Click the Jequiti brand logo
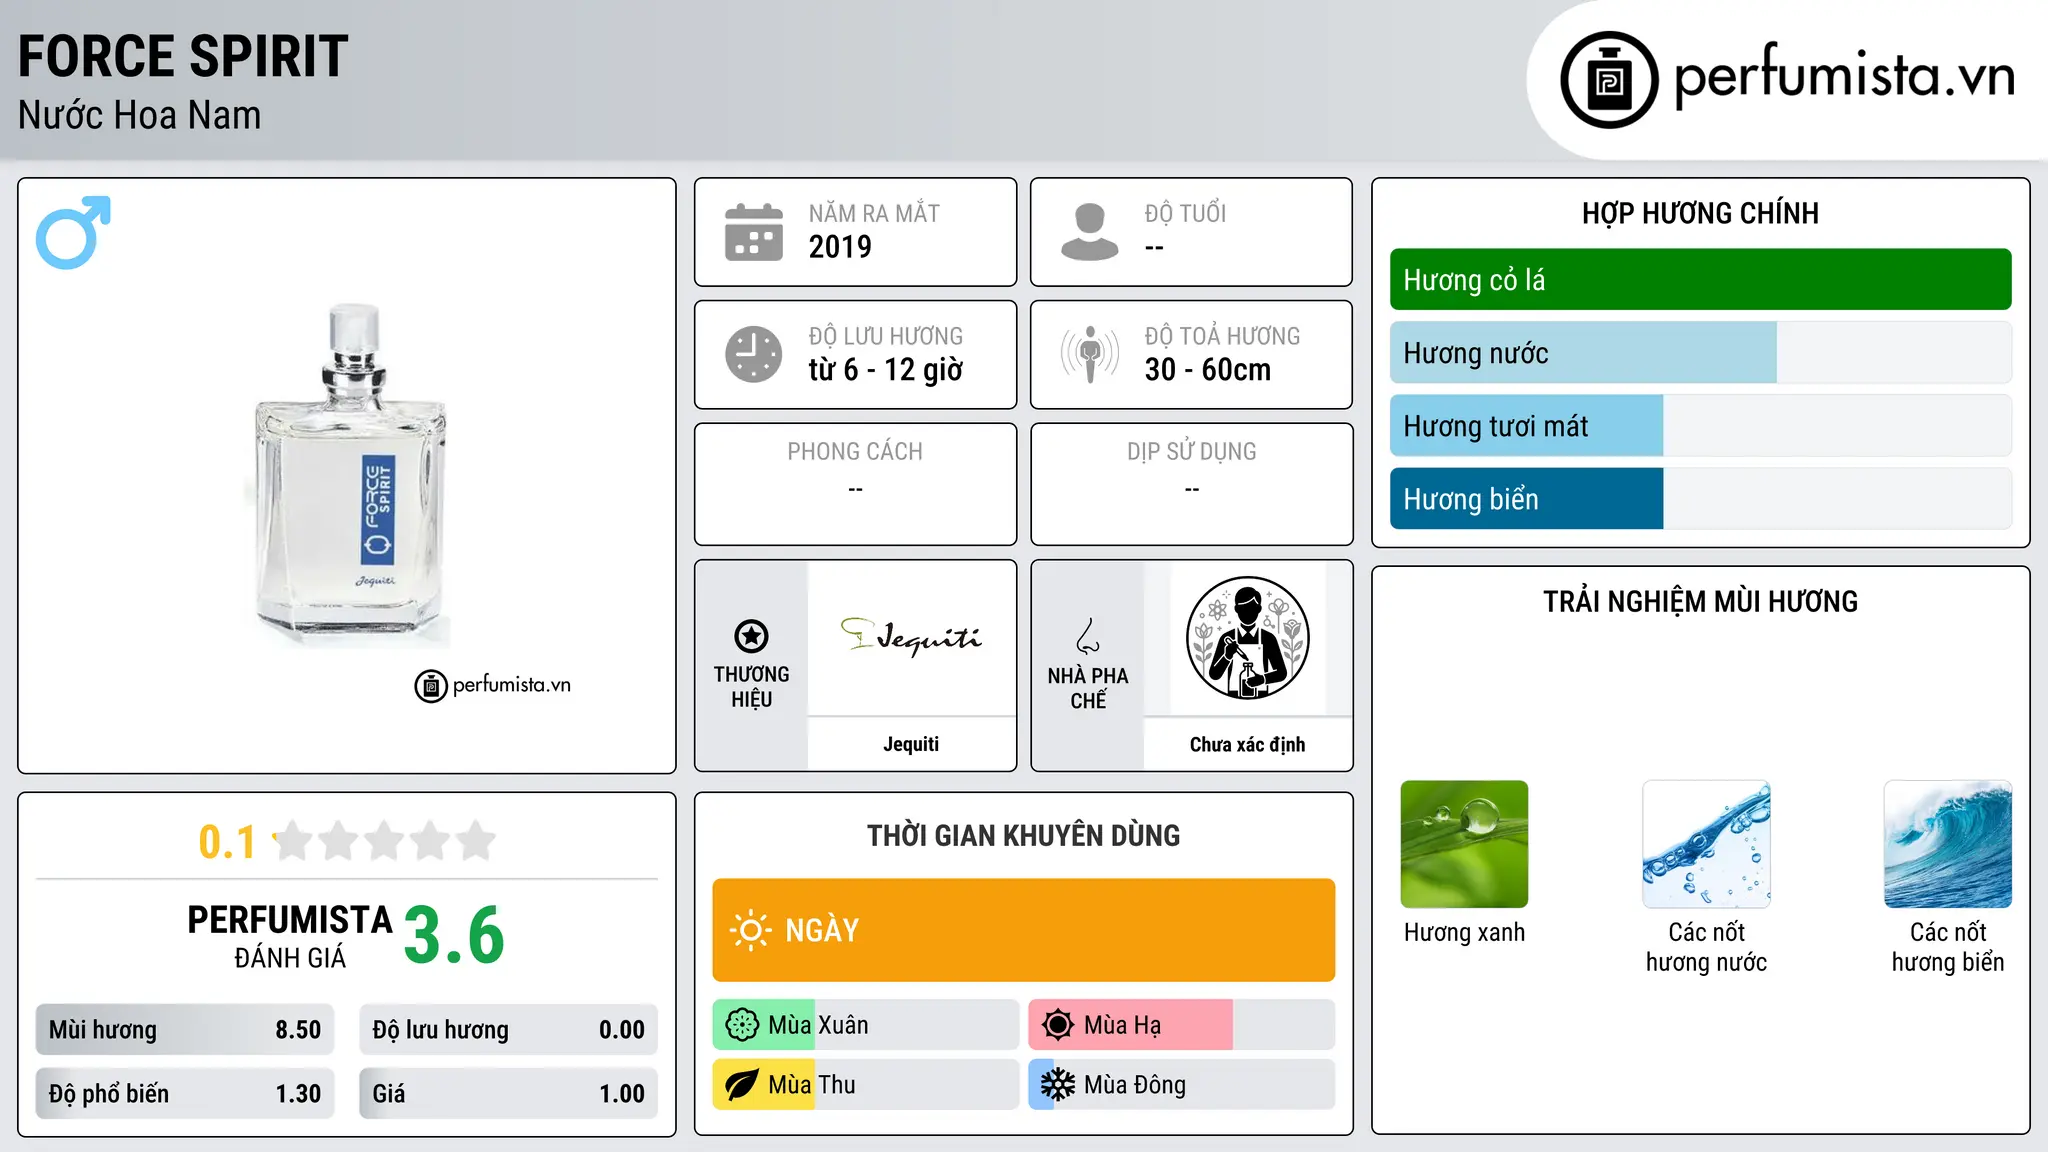 (x=911, y=636)
